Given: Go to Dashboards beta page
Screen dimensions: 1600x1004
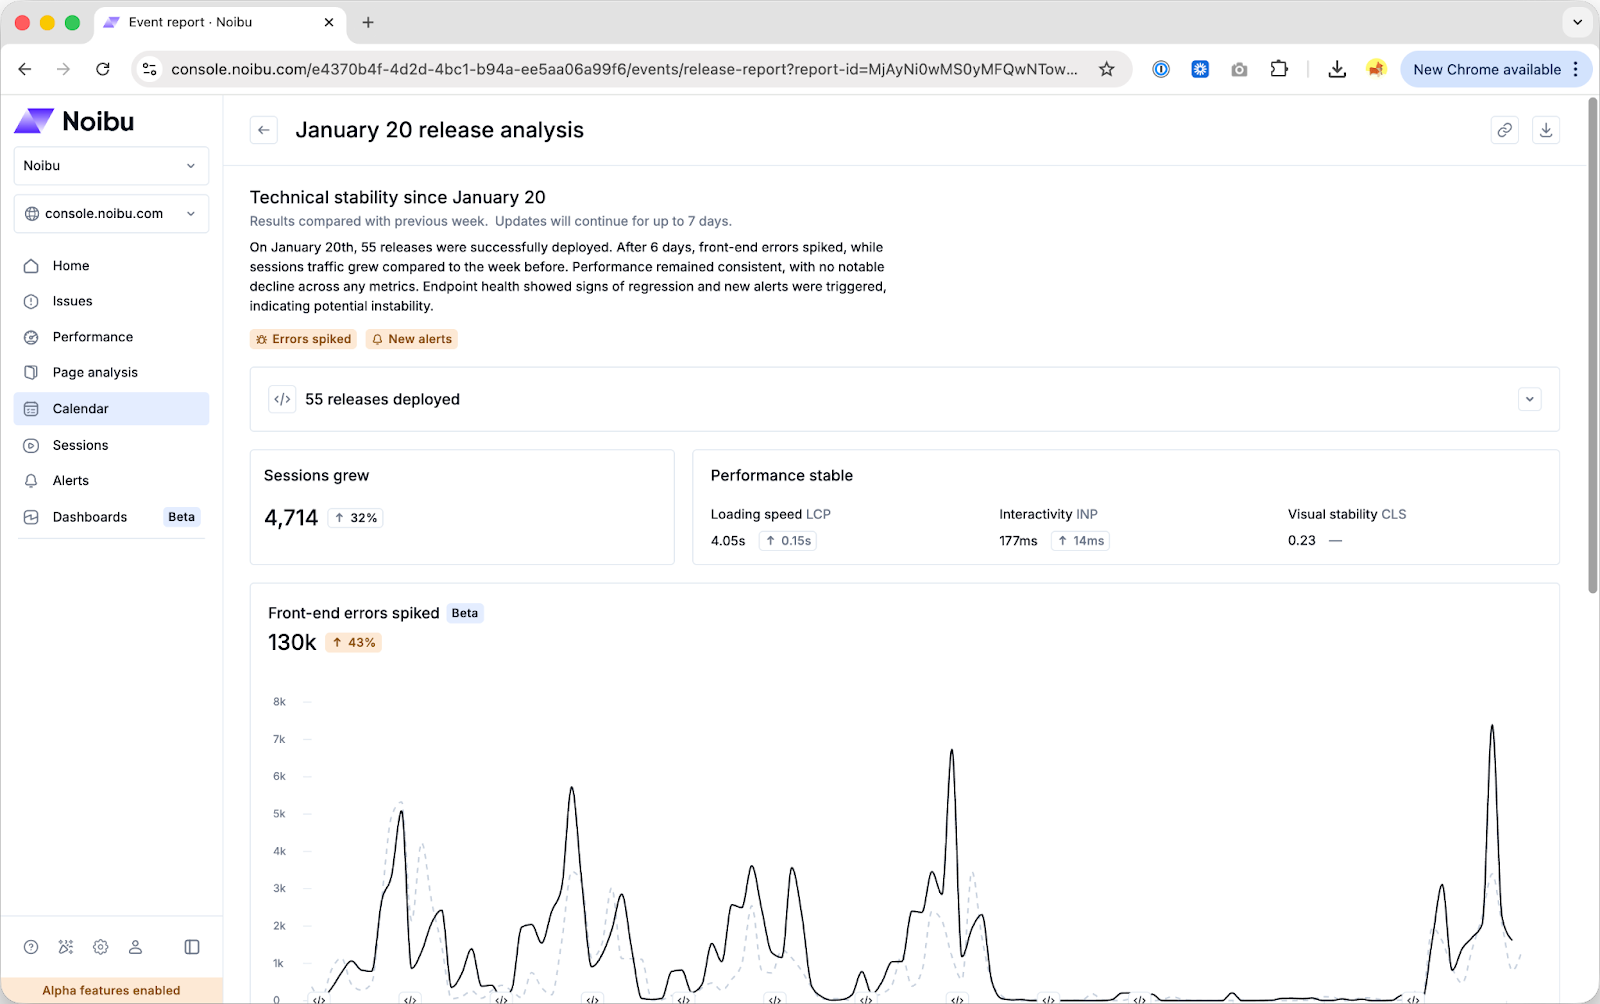Looking at the screenshot, I should point(90,517).
